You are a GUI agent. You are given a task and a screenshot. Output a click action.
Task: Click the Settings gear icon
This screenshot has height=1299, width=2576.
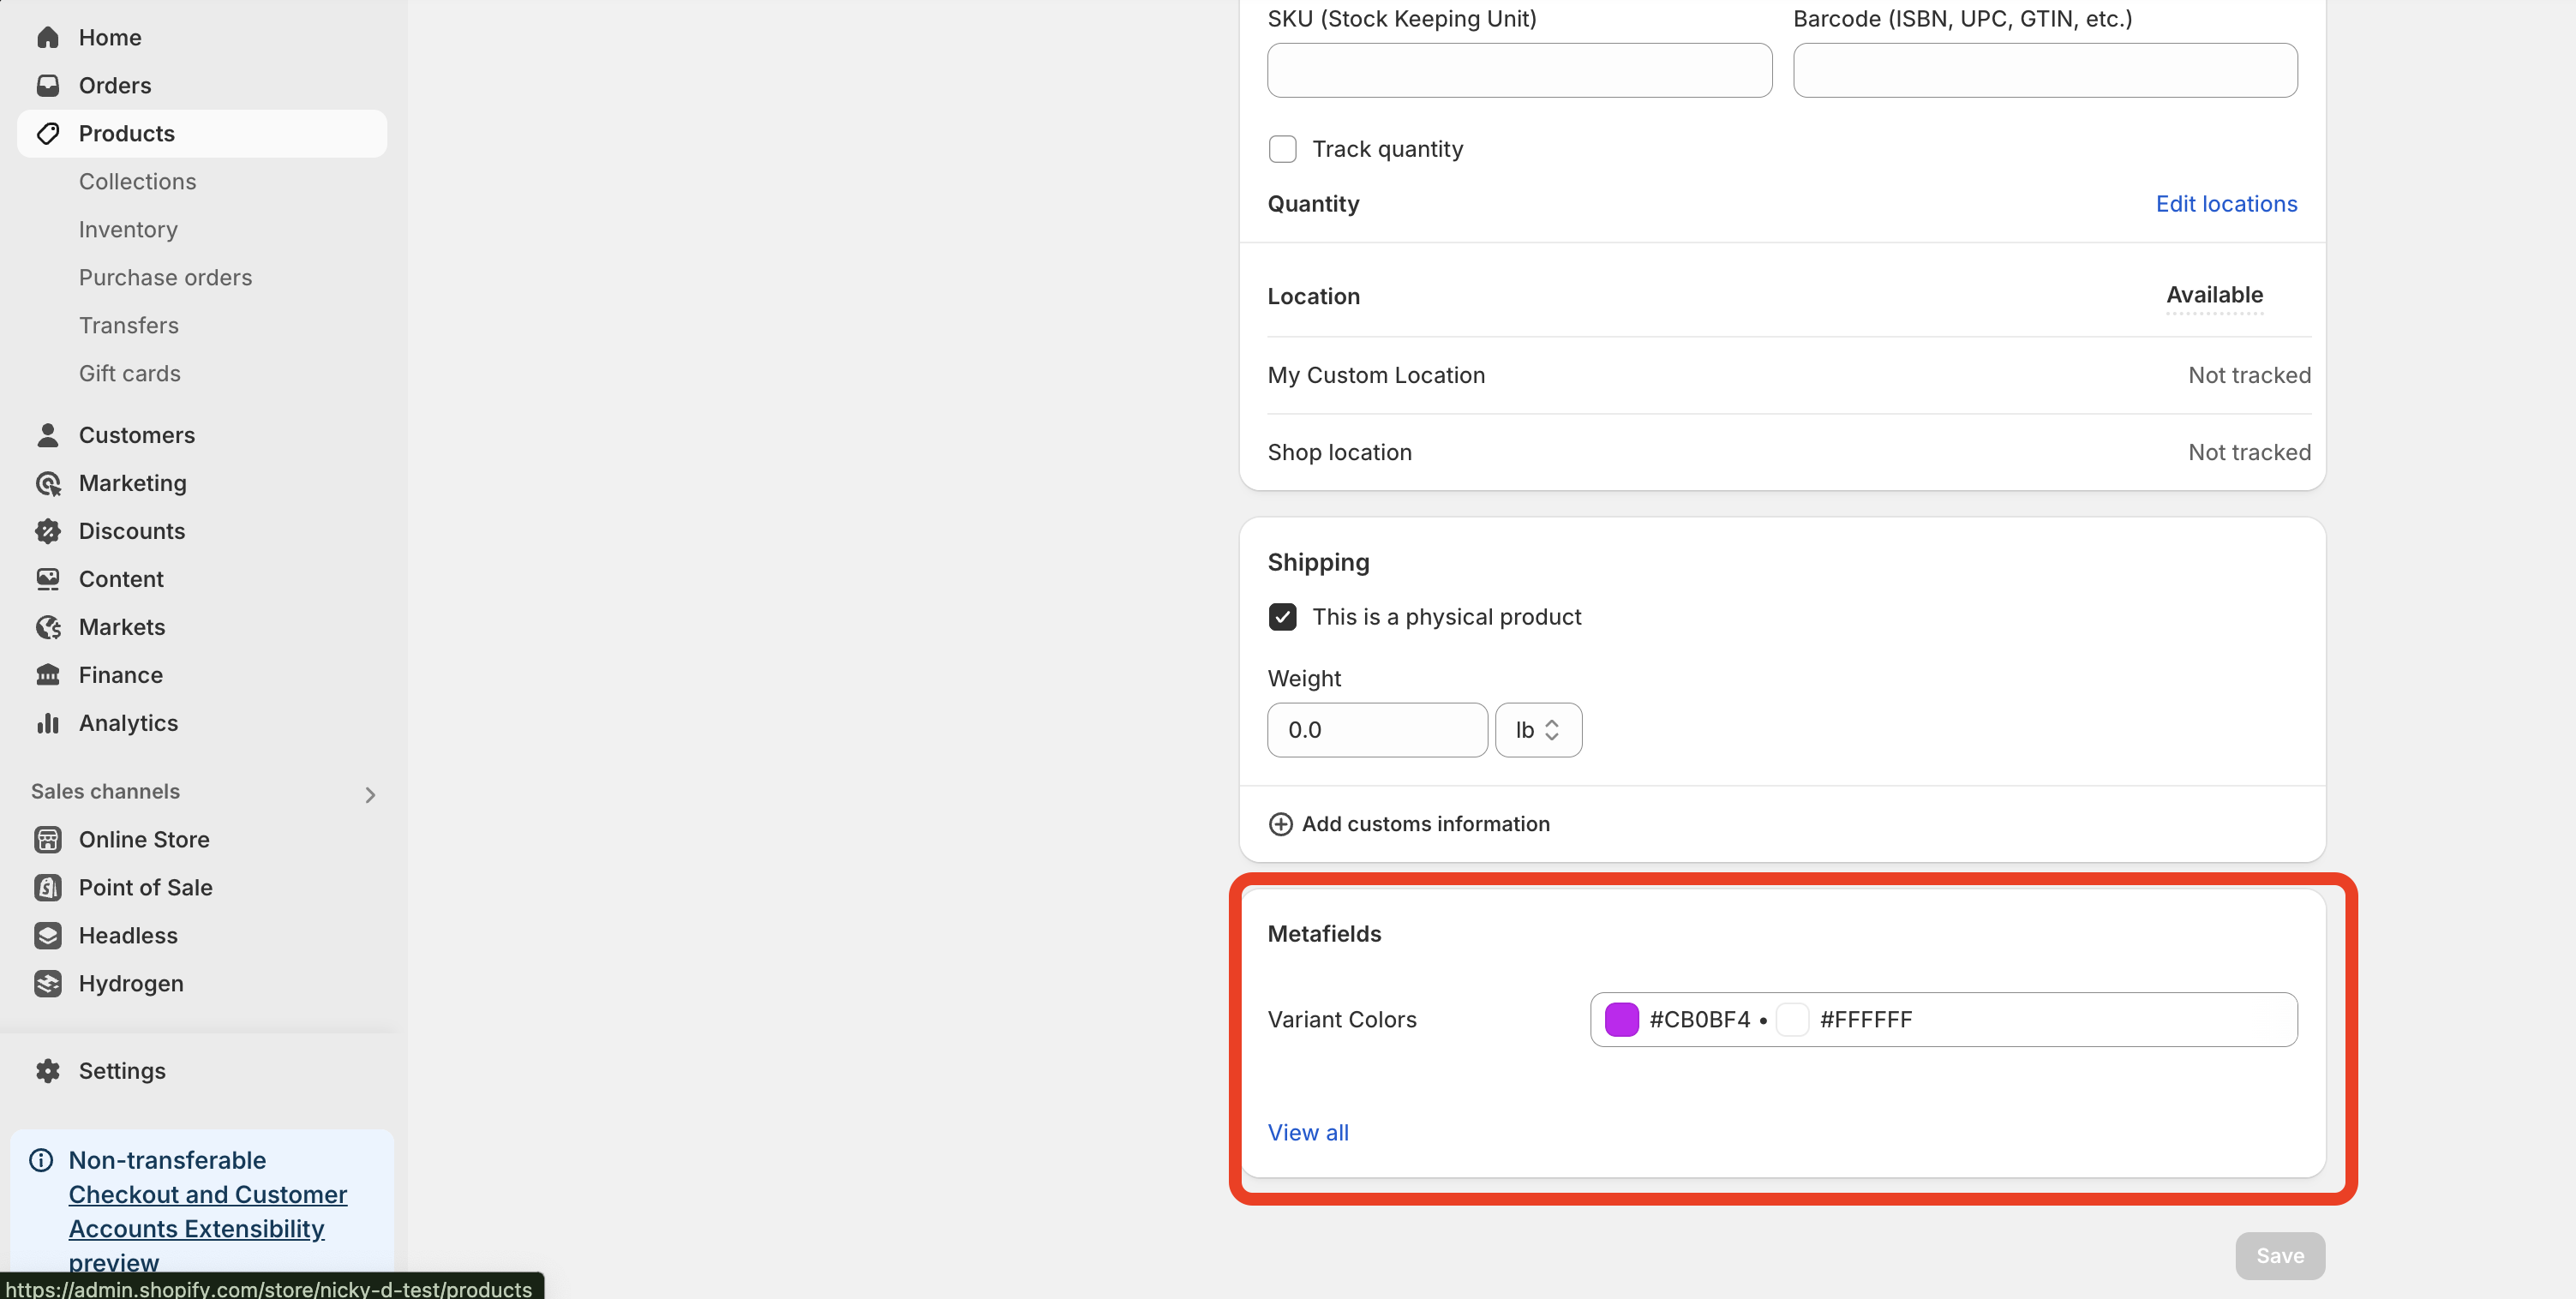(x=47, y=1071)
